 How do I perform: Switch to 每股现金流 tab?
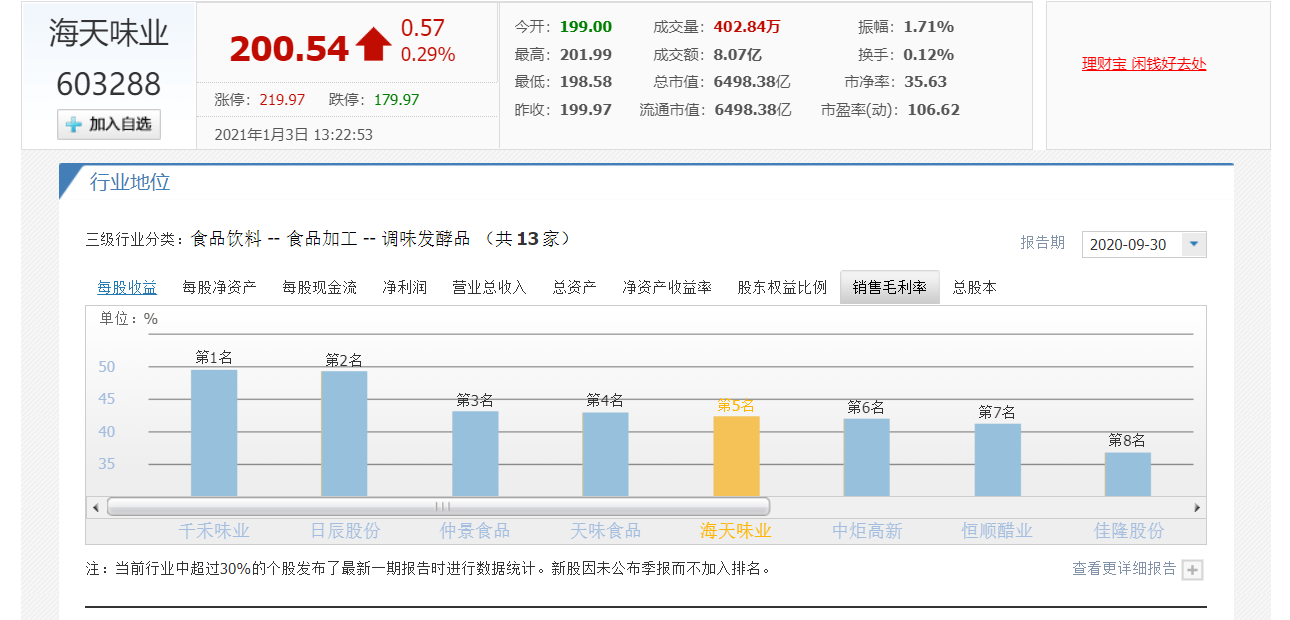tap(319, 287)
